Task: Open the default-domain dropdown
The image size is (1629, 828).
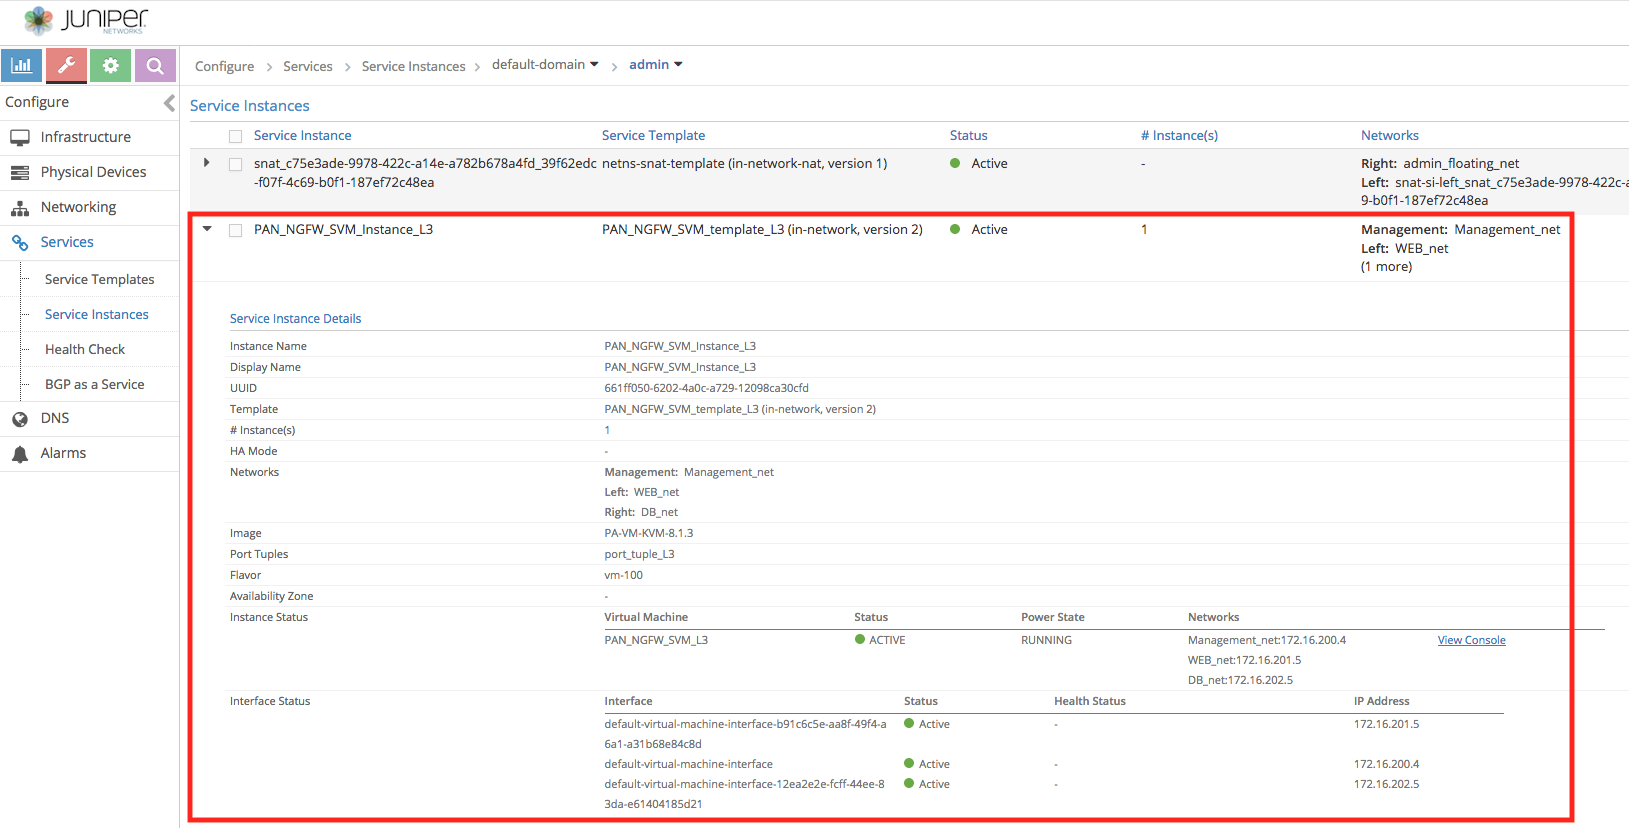Action: 545,64
